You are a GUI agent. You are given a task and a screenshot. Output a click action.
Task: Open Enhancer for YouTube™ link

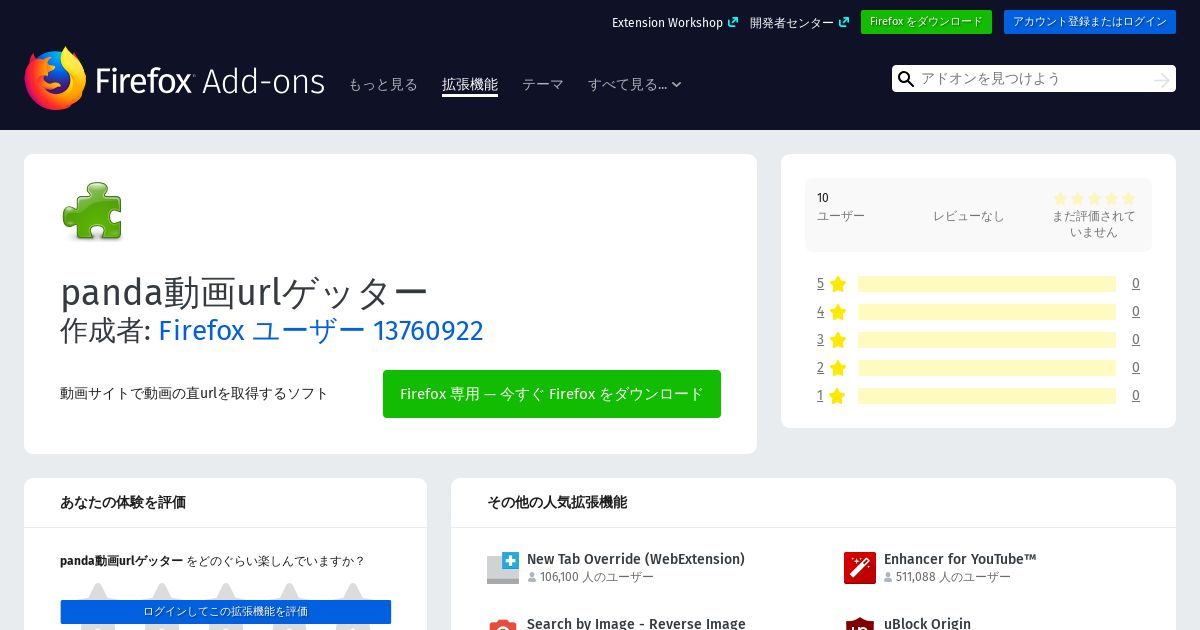tap(960, 559)
